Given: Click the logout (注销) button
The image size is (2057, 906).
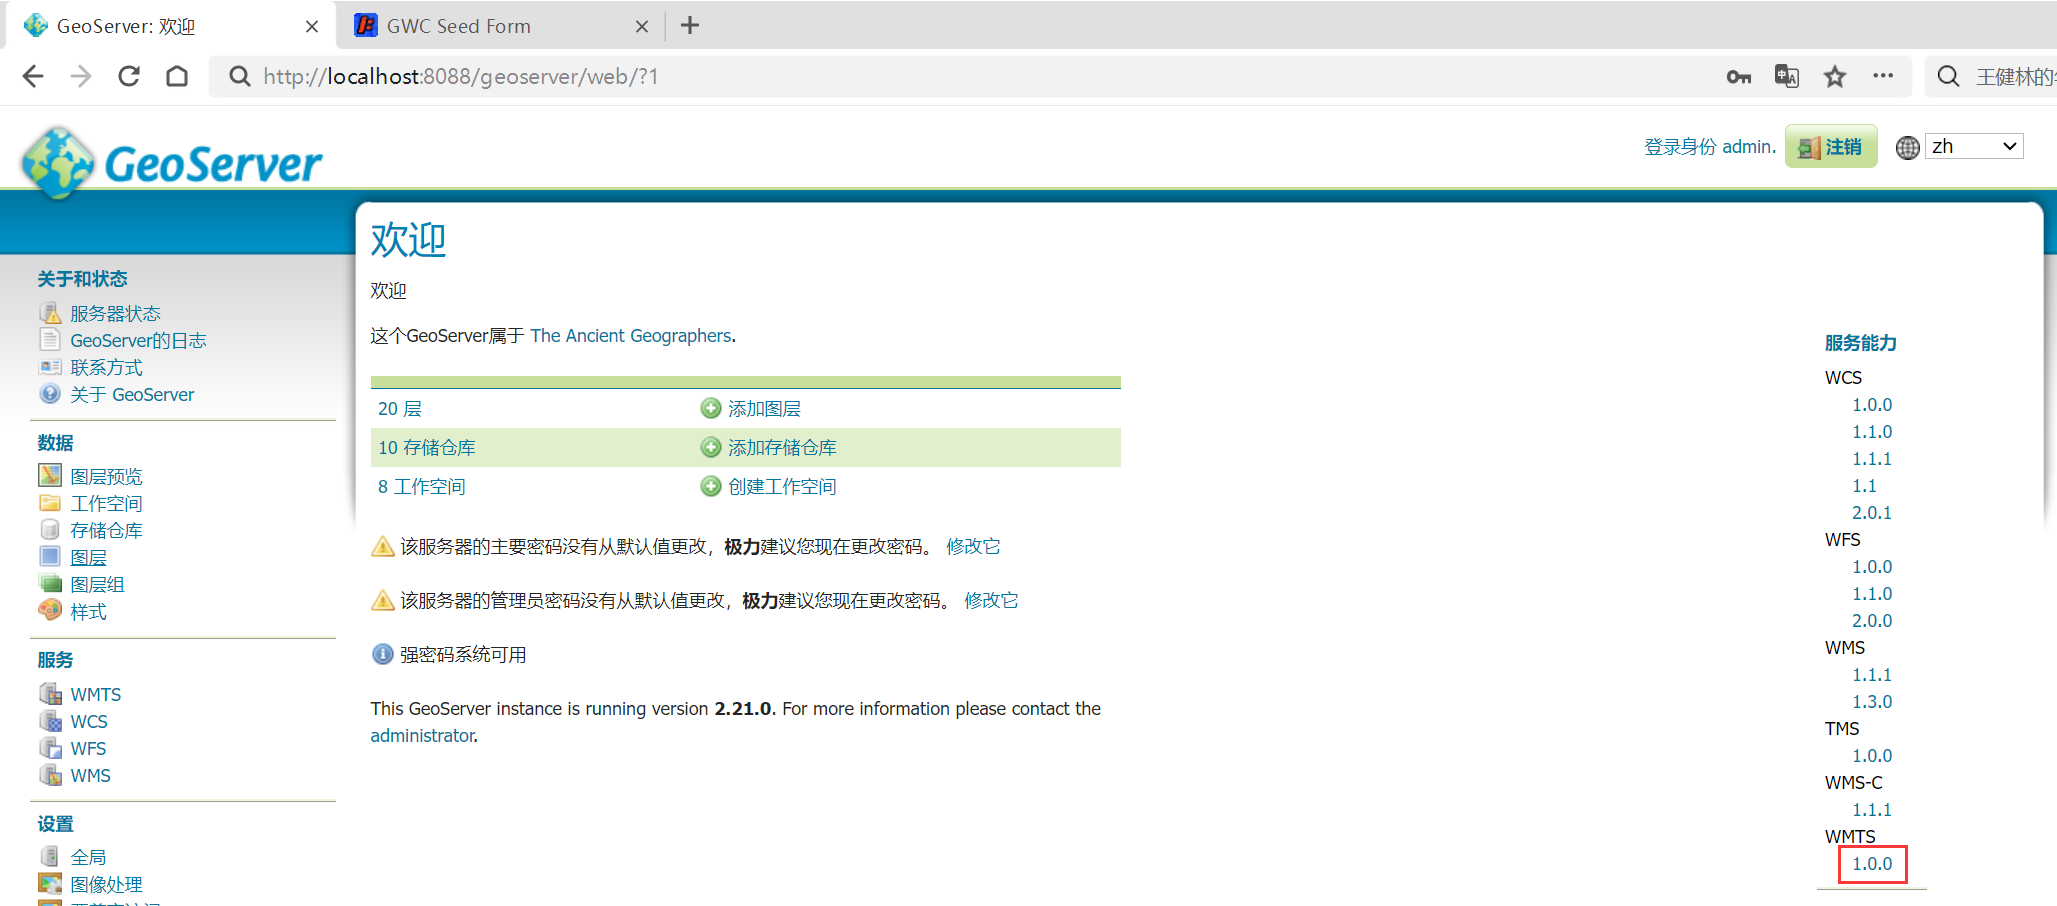Looking at the screenshot, I should click(x=1831, y=147).
